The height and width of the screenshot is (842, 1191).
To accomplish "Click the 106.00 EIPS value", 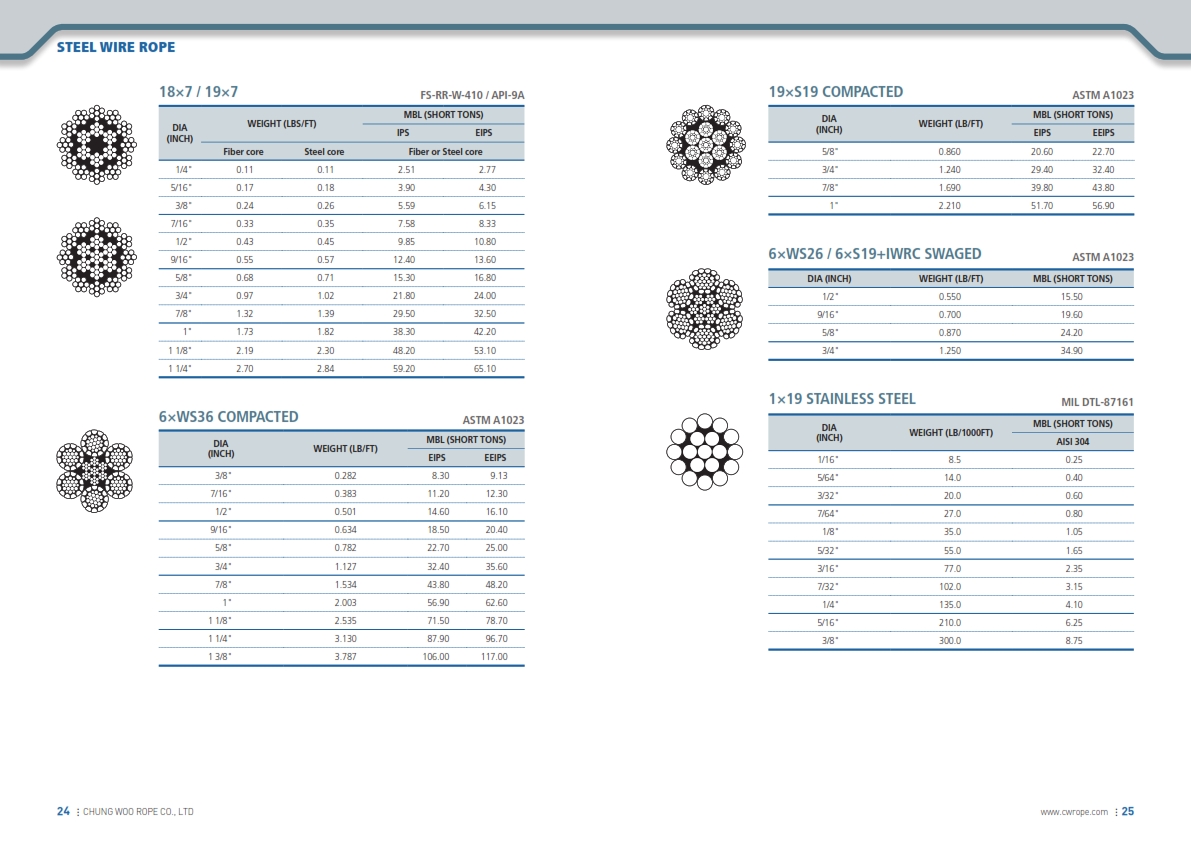I will coord(436,657).
